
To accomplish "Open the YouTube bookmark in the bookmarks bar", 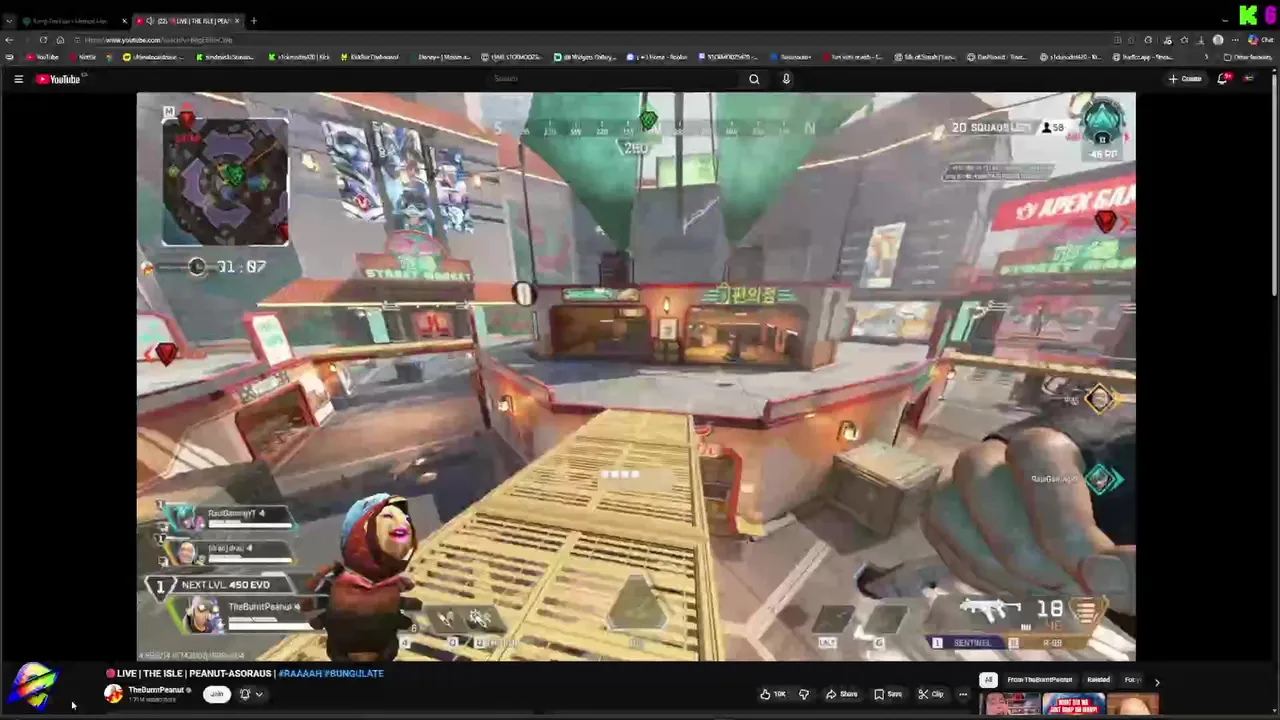I will (42, 57).
